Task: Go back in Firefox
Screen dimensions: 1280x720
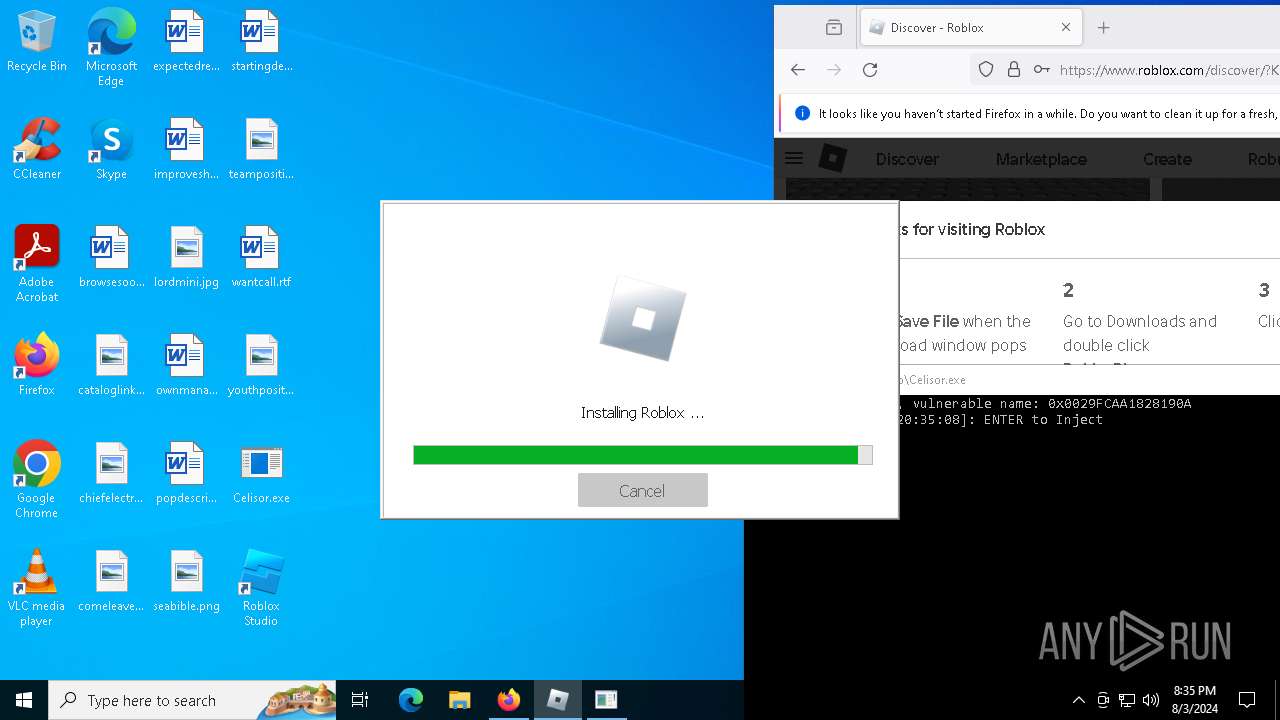Action: coord(797,69)
